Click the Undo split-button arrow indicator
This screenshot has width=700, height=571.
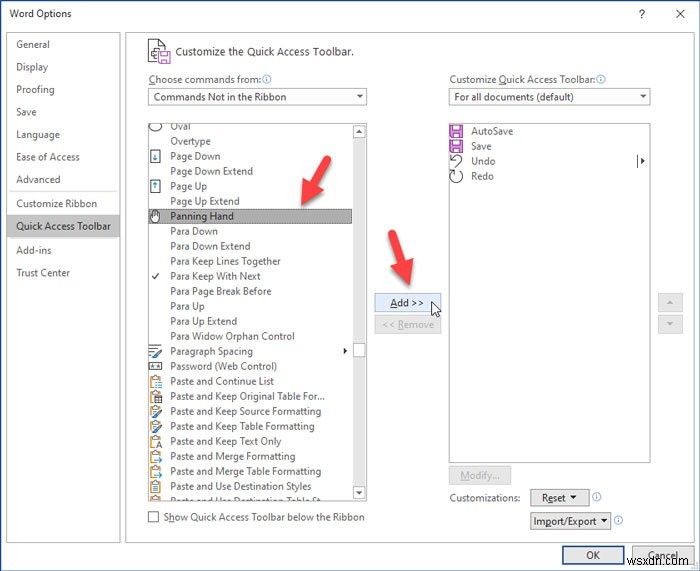click(x=641, y=161)
